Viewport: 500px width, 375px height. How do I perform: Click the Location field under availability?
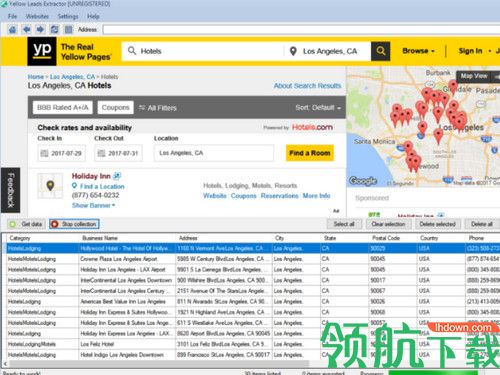tap(214, 153)
